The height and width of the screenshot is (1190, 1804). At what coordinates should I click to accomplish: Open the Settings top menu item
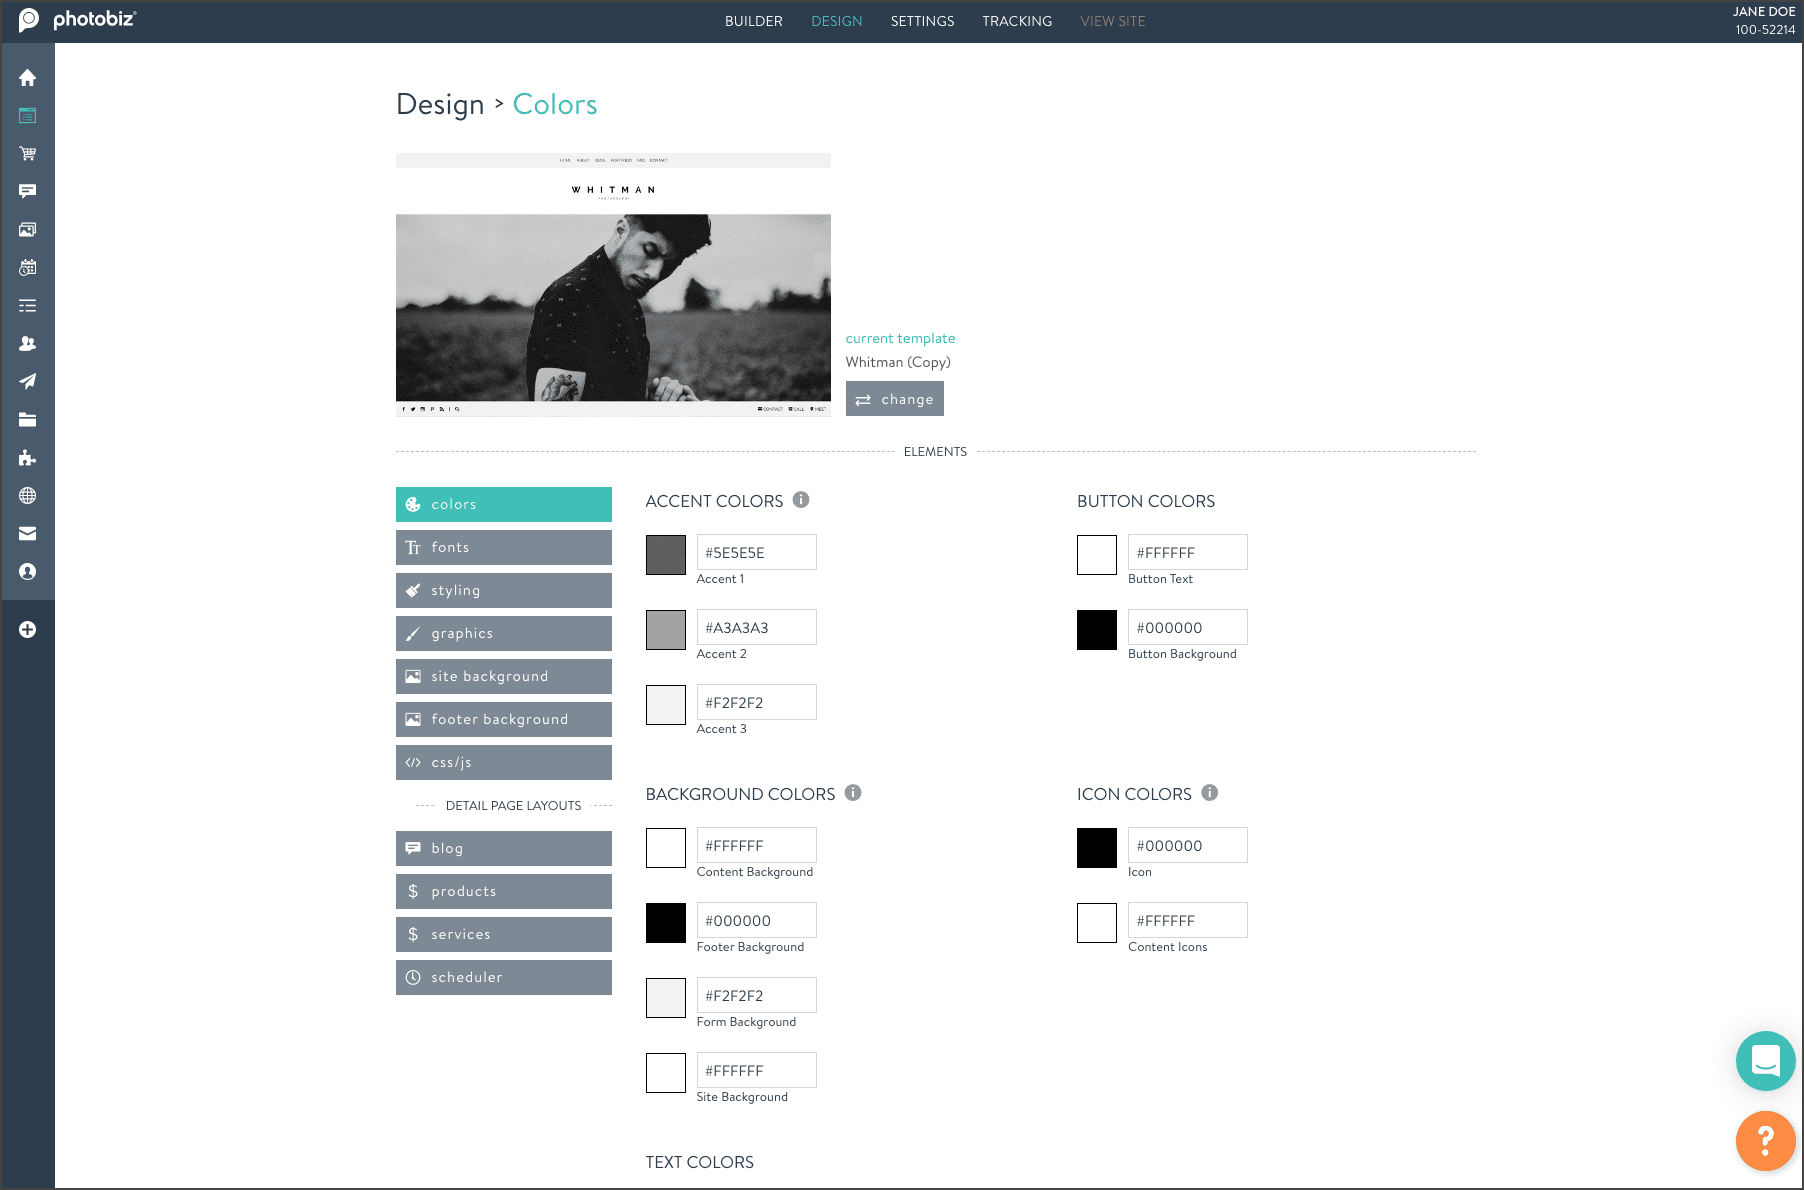point(922,21)
